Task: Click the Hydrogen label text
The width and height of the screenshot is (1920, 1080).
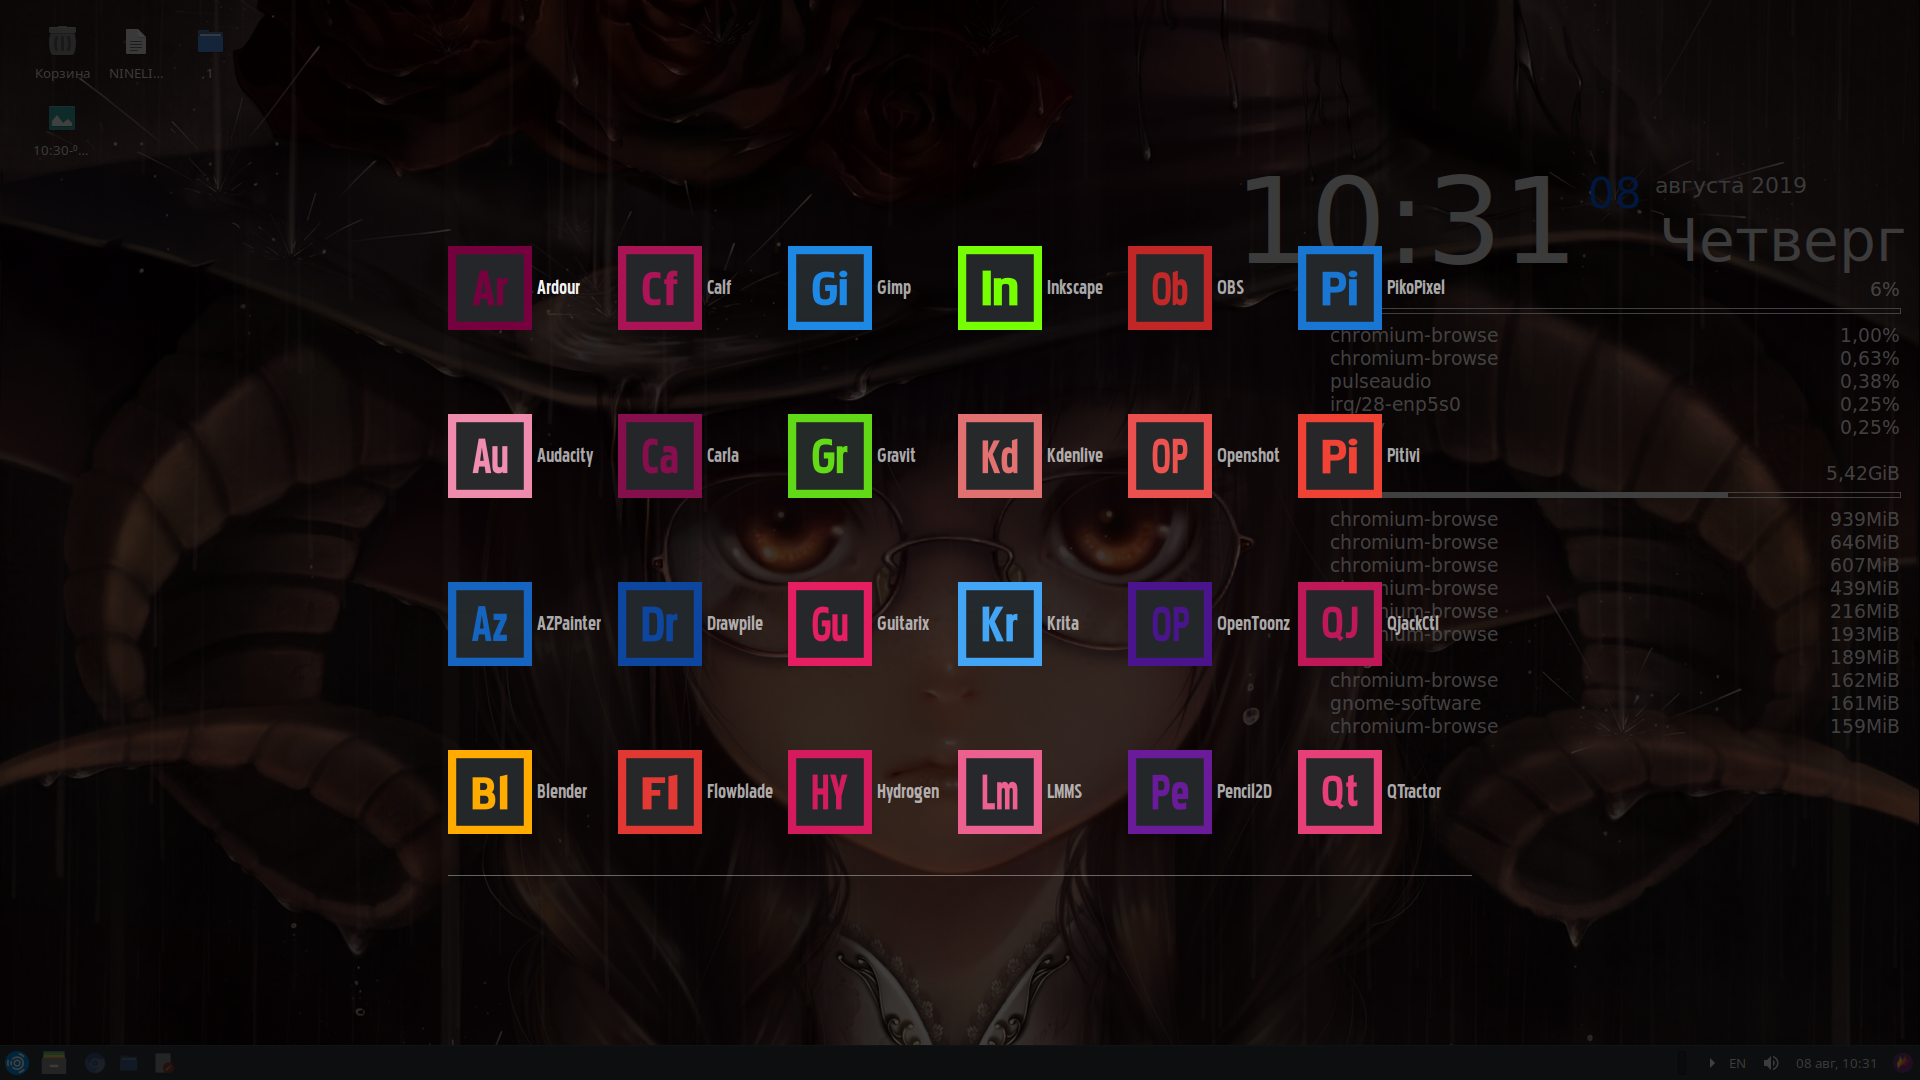Action: click(907, 792)
